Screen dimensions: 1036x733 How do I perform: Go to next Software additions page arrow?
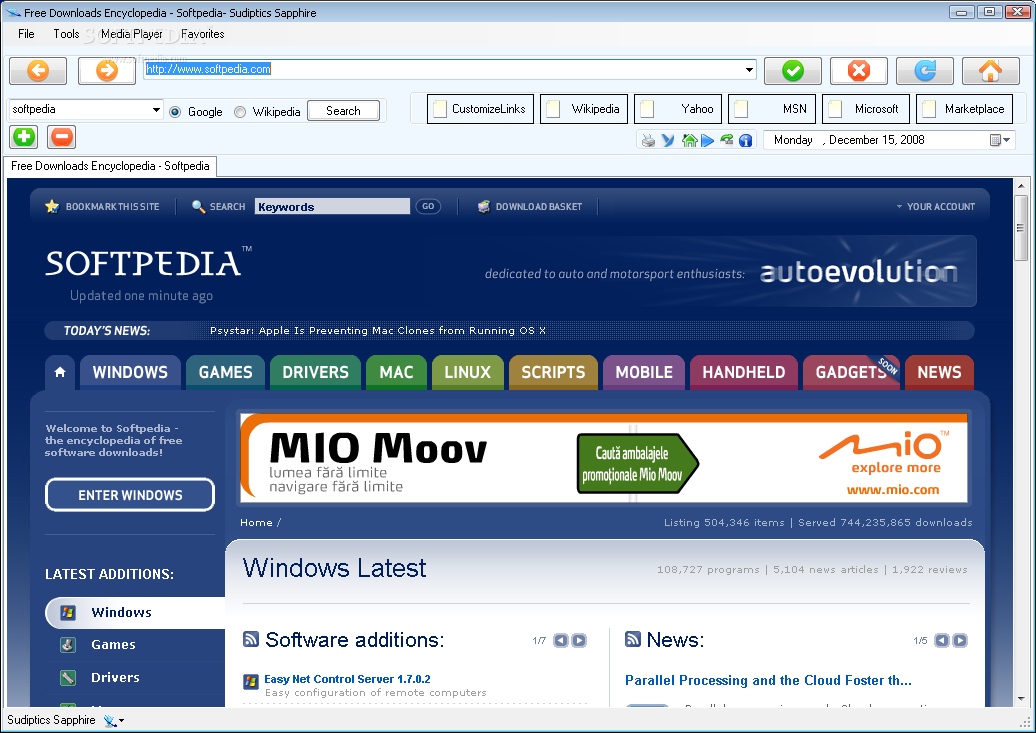[x=579, y=640]
